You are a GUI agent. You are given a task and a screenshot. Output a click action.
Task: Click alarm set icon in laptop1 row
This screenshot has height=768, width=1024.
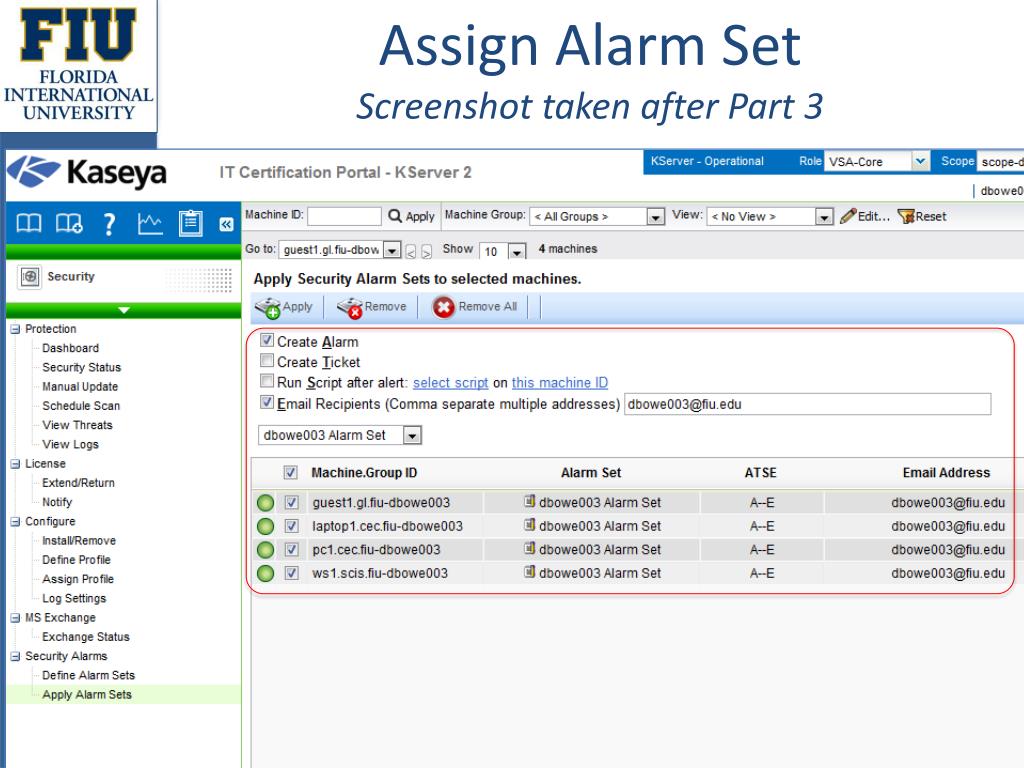530,525
